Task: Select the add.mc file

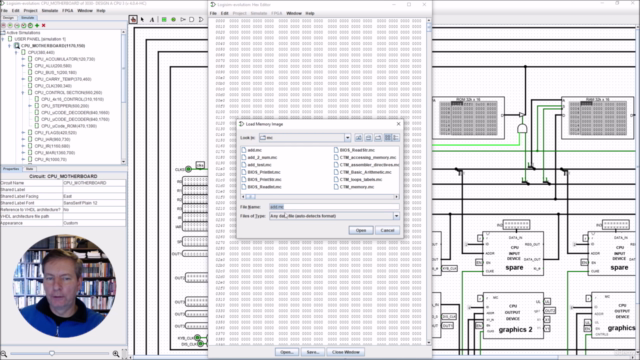Action: pos(251,150)
